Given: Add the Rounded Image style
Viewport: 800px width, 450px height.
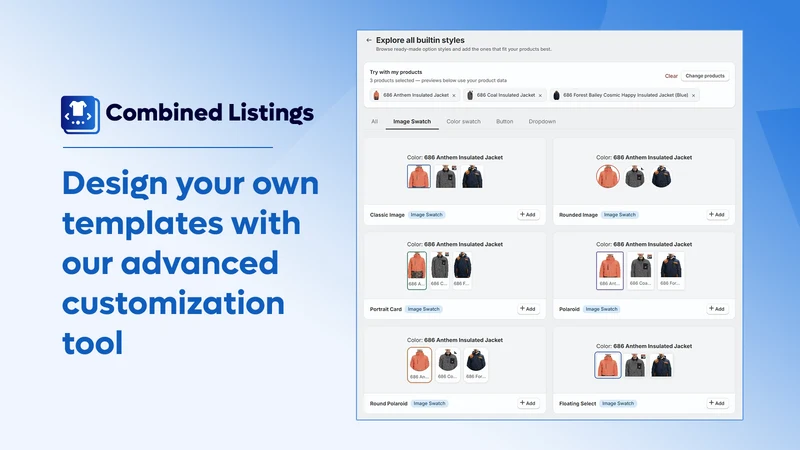Looking at the screenshot, I should pyautogui.click(x=717, y=215).
